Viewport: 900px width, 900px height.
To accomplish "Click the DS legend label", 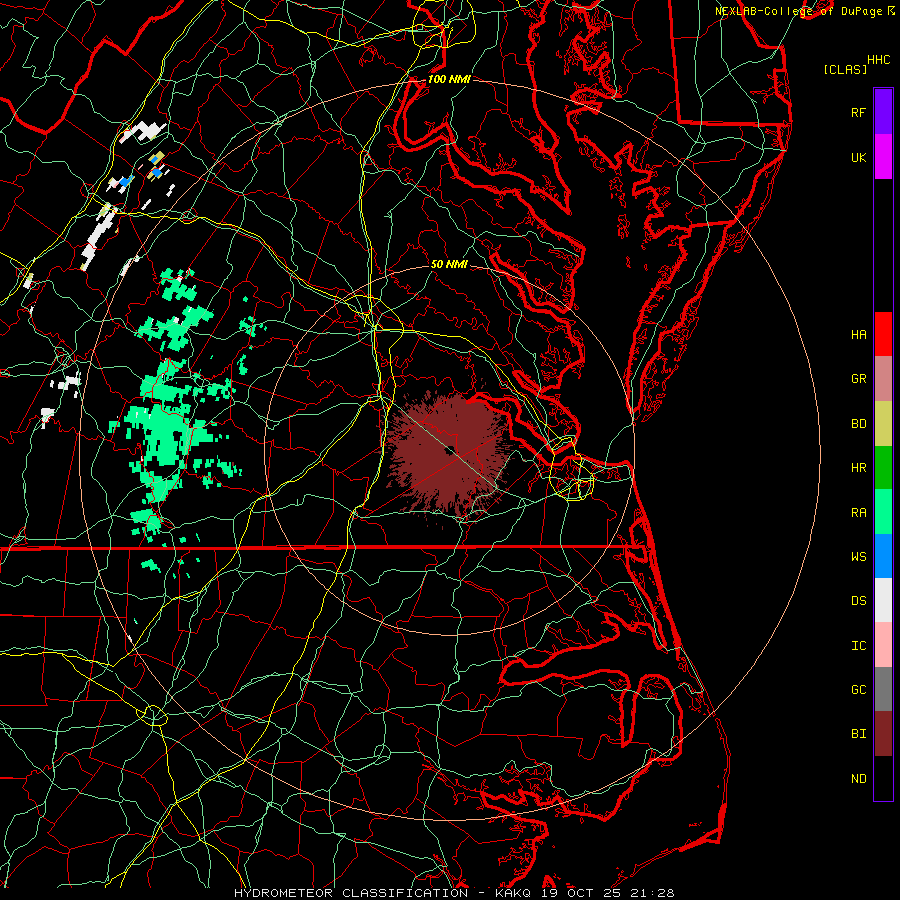I will (858, 600).
